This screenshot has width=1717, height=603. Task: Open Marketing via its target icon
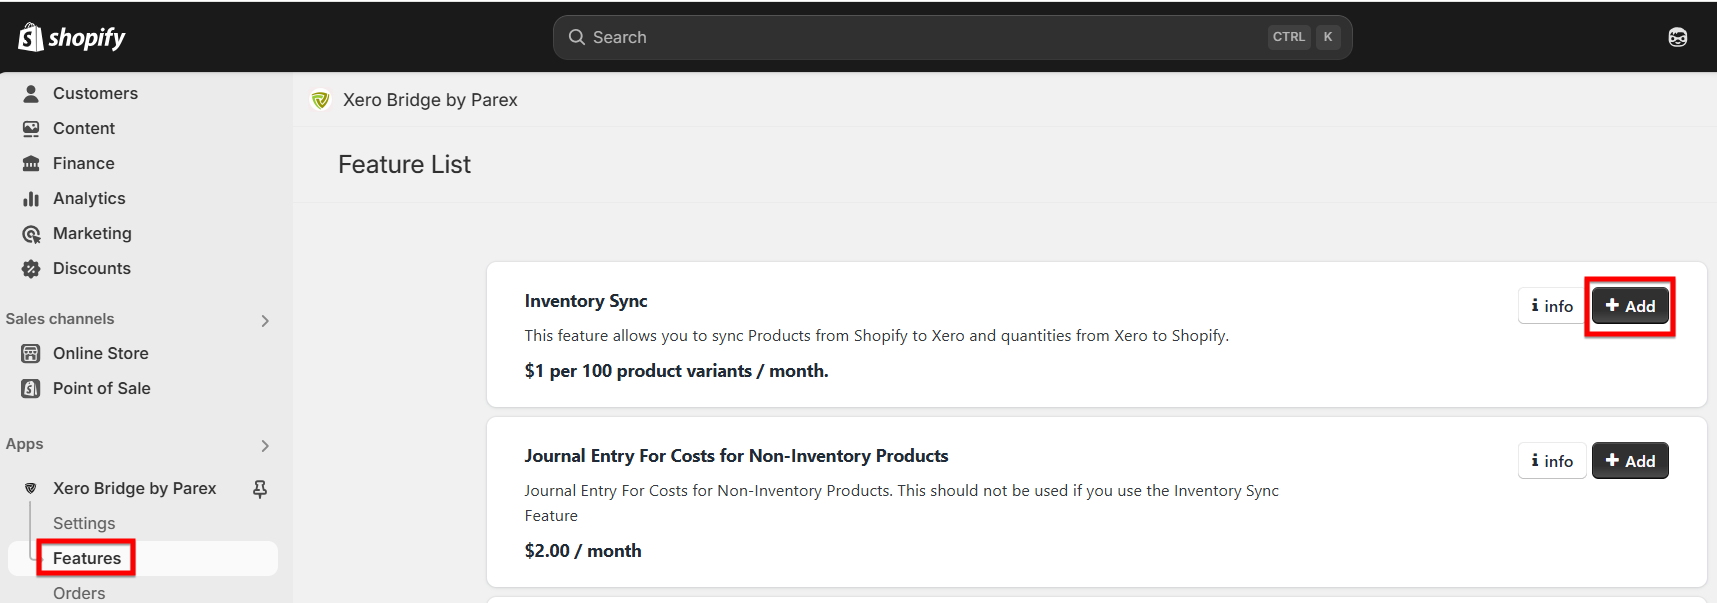[31, 234]
